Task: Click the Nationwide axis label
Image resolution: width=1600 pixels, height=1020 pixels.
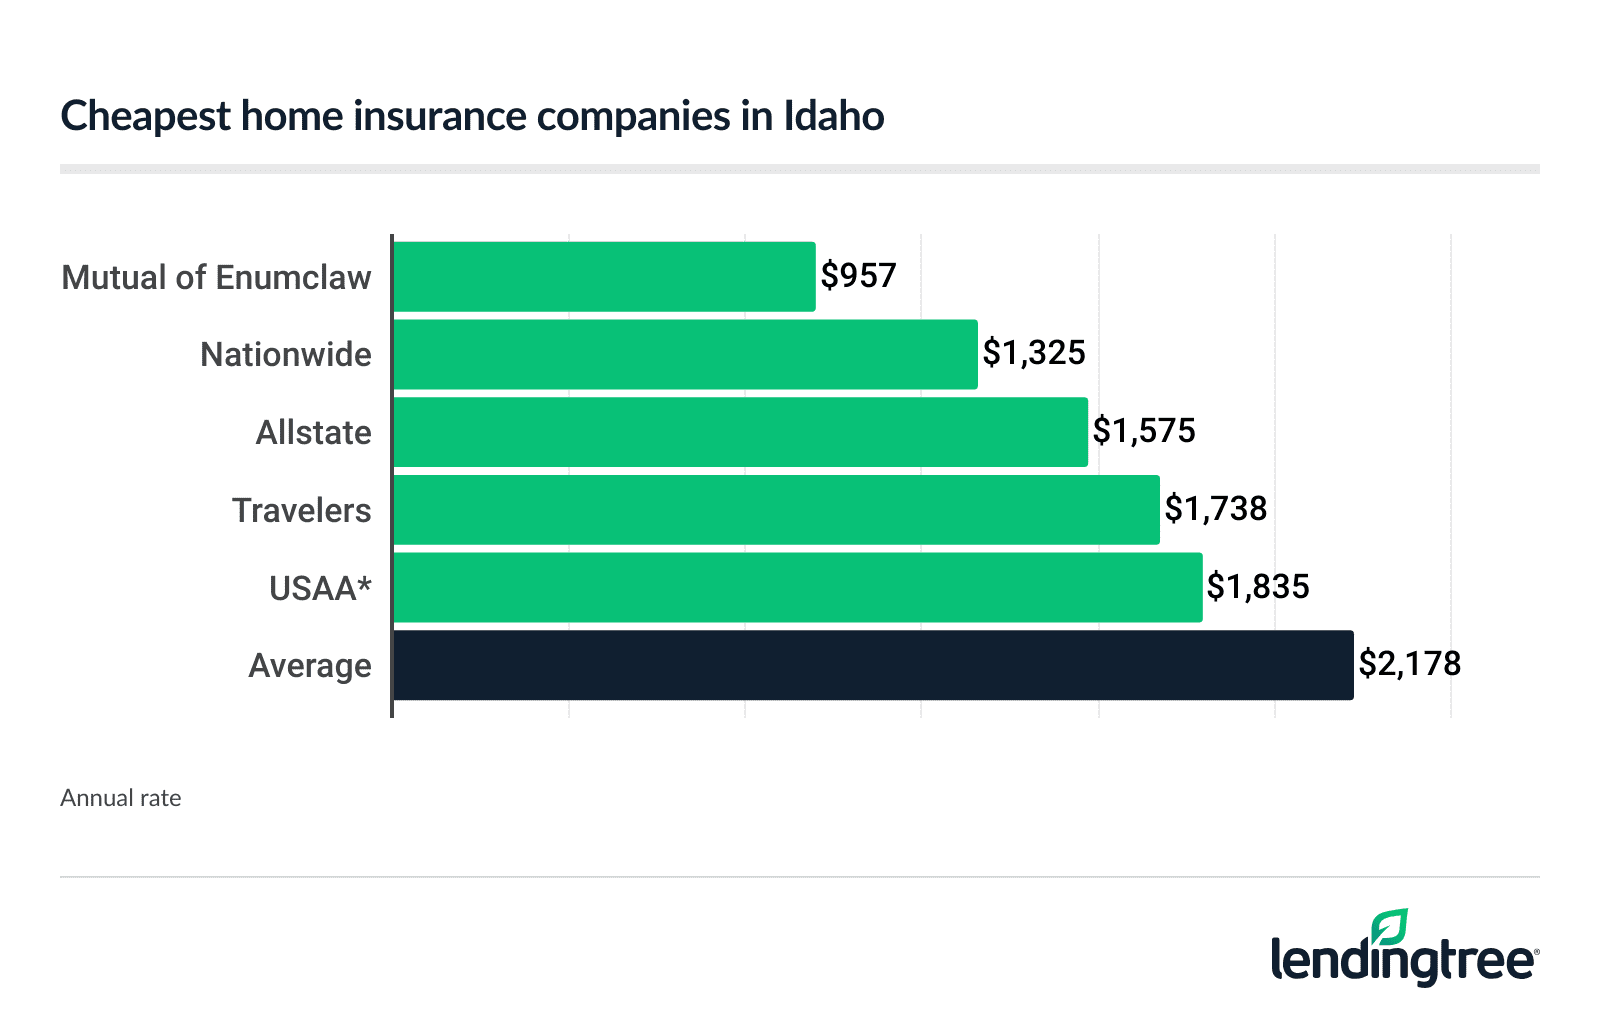Action: (286, 354)
